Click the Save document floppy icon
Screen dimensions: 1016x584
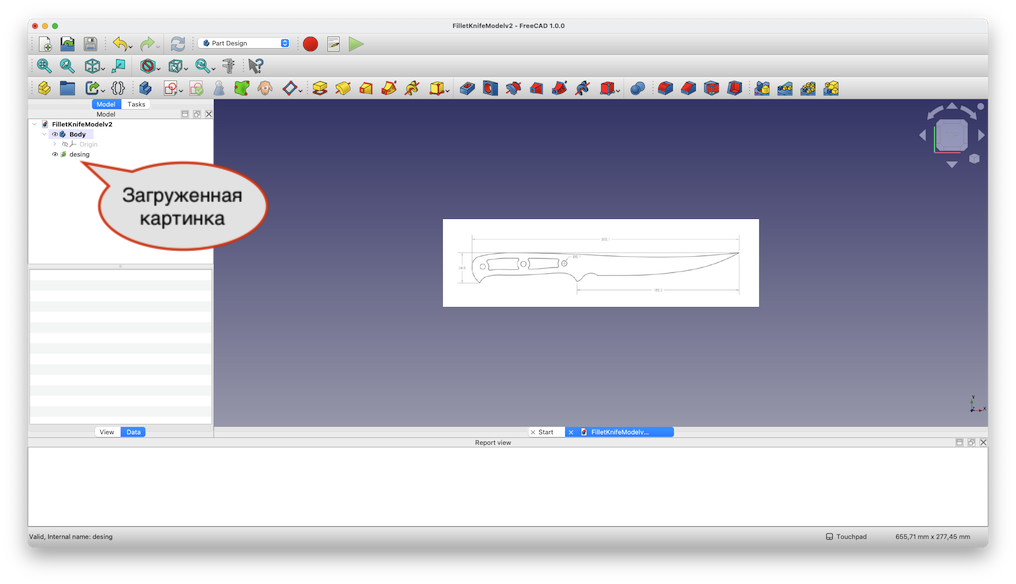(x=90, y=44)
